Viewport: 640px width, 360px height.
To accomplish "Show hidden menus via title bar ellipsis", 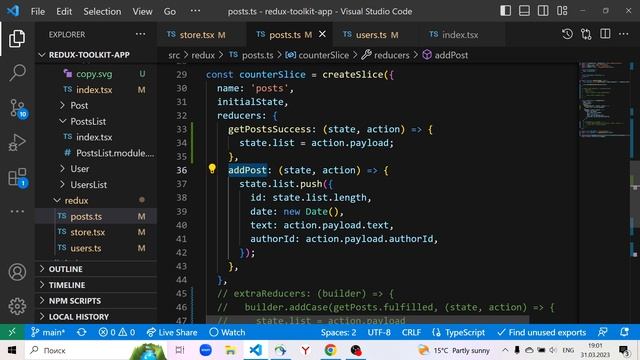I will pos(195,11).
